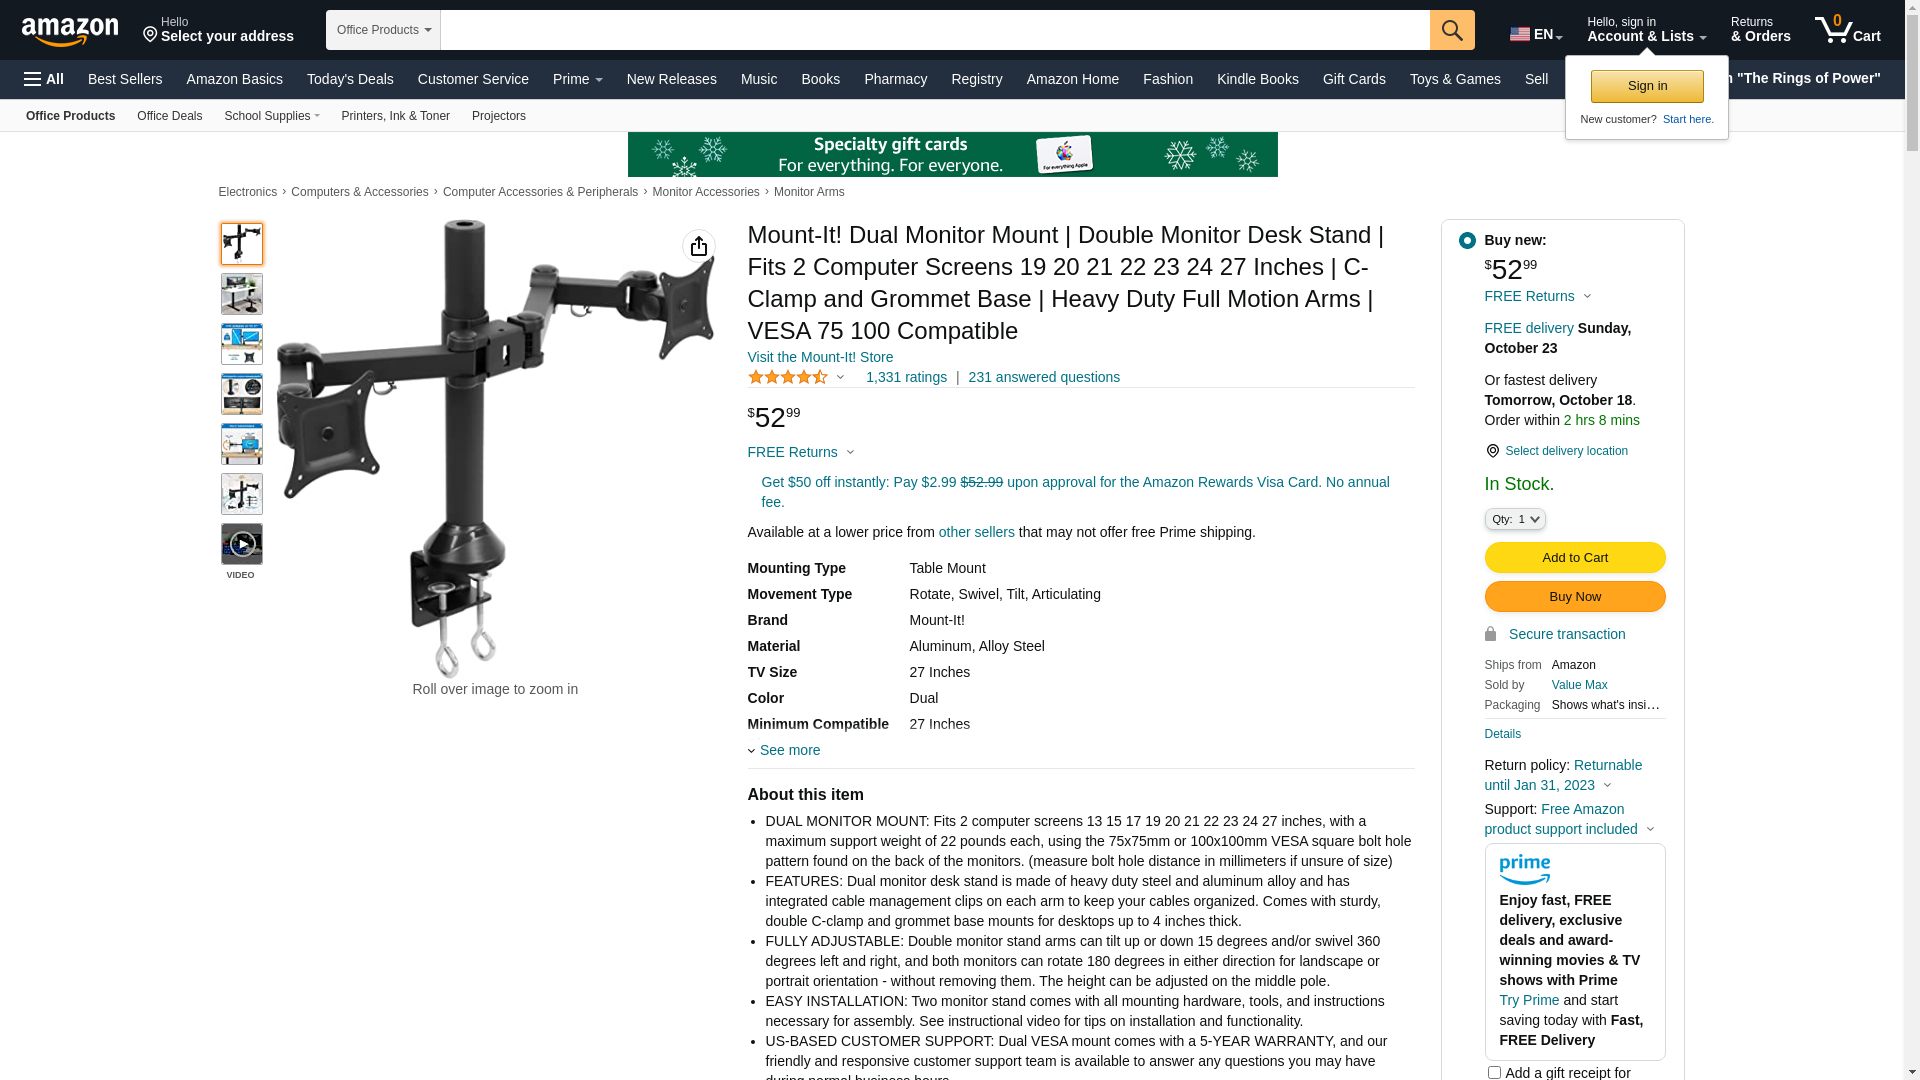The width and height of the screenshot is (1920, 1080).
Task: Click the share icon on product image
Action: [x=699, y=246]
